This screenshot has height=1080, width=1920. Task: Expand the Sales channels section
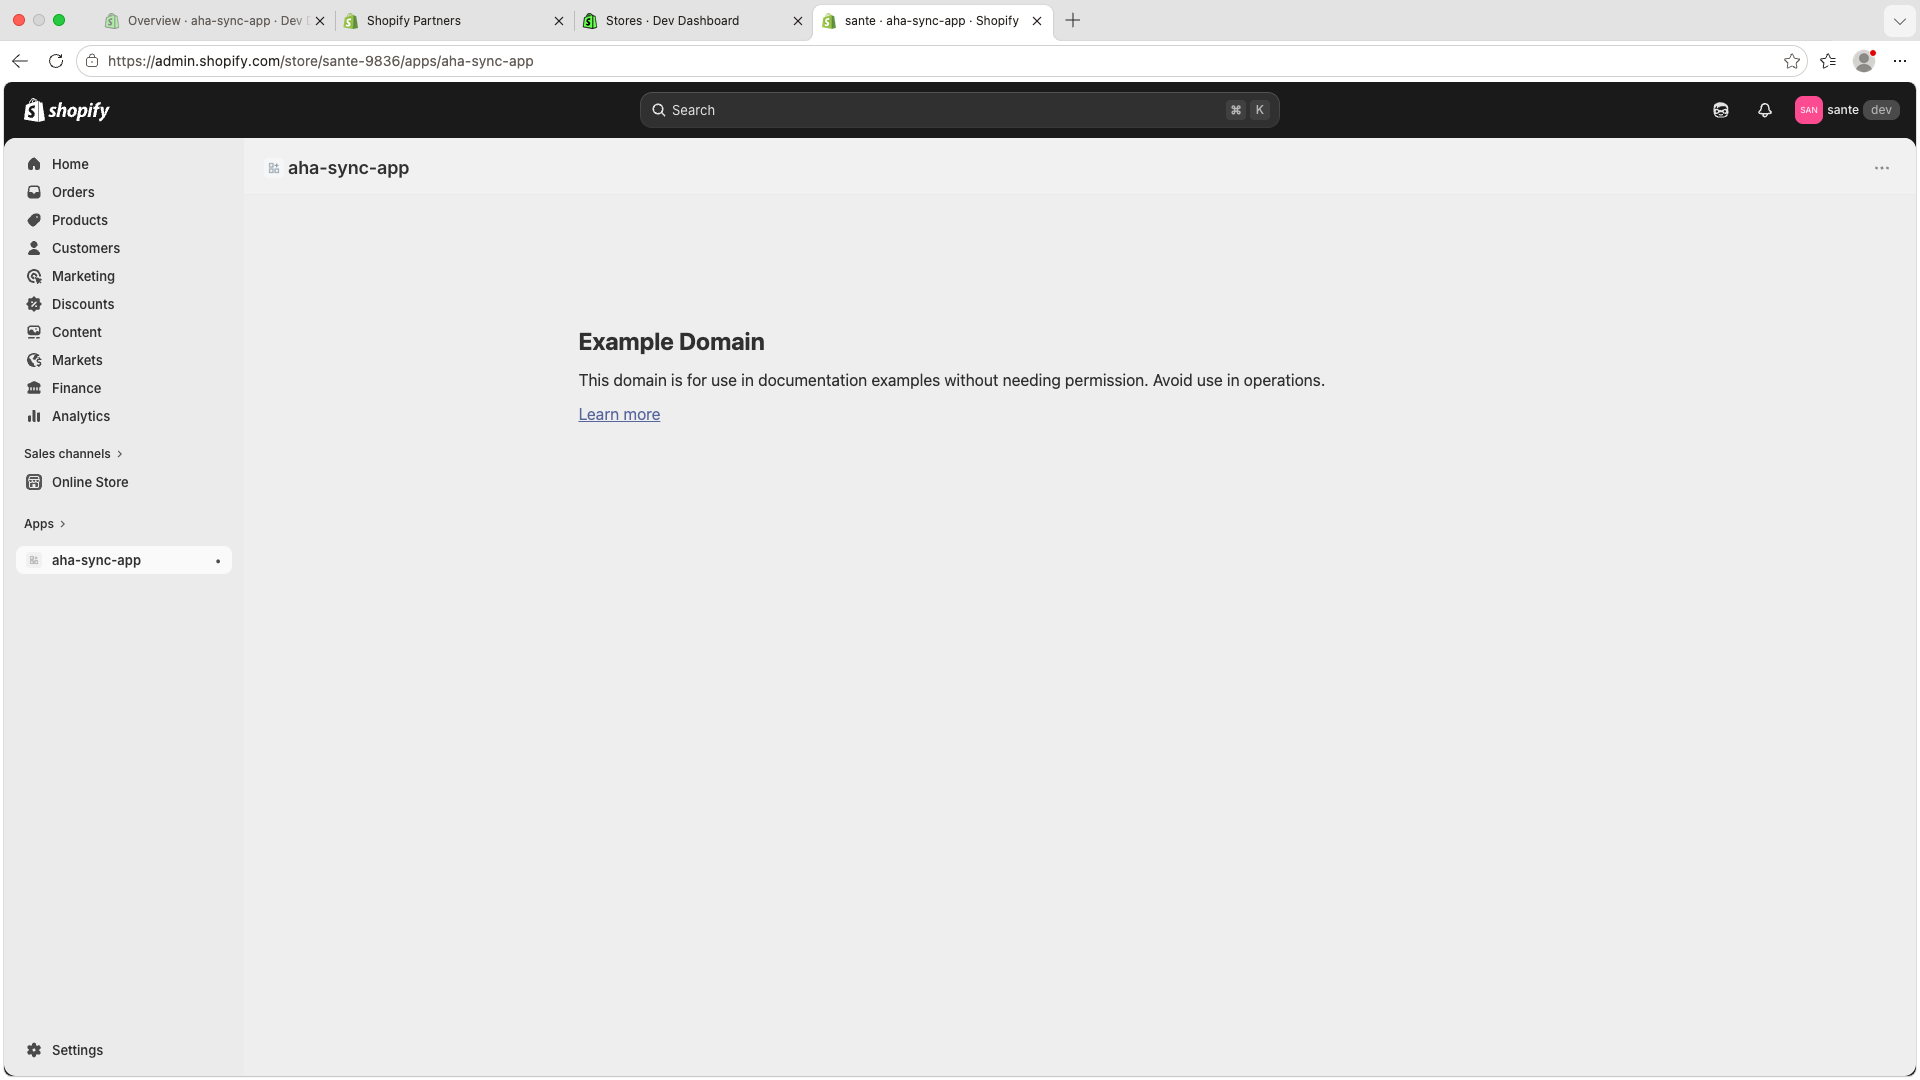[x=73, y=454]
